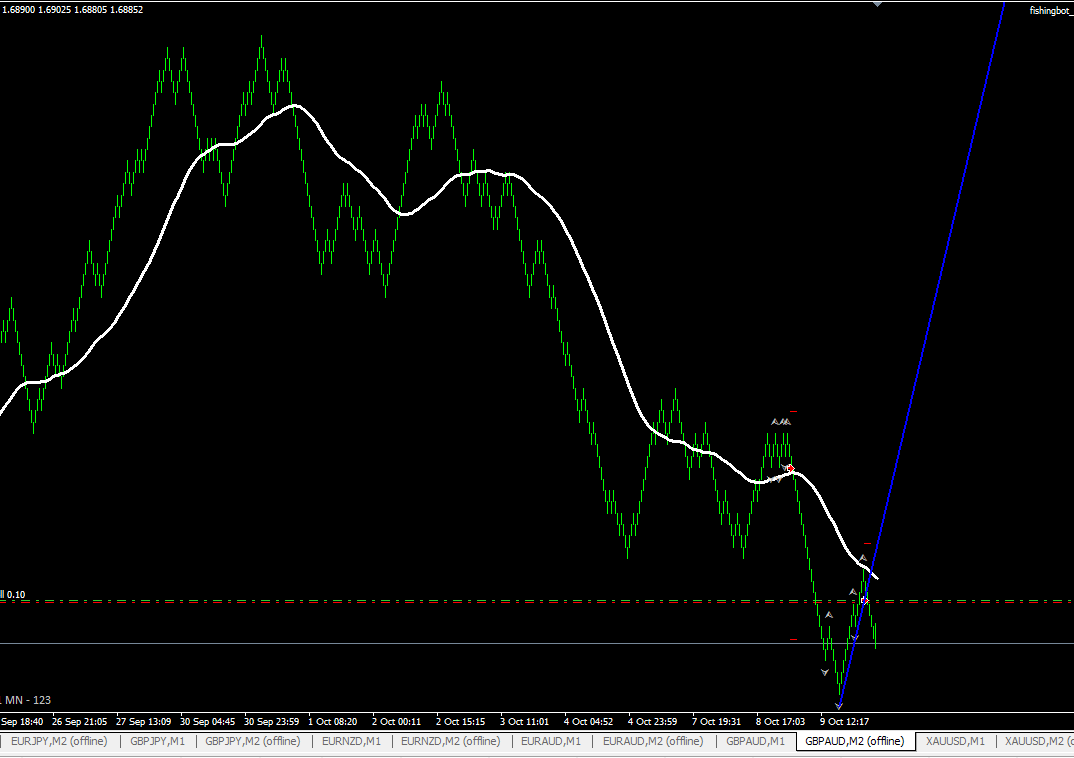
Task: Click the active GBPAUD,M2 (offline) tab
Action: [x=855, y=741]
